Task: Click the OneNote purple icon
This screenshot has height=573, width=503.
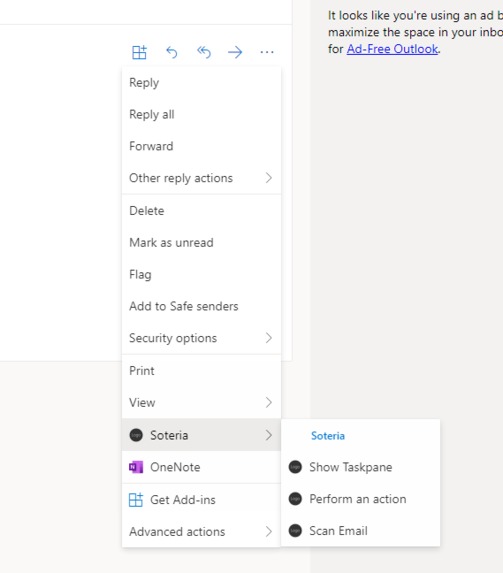Action: tap(136, 467)
